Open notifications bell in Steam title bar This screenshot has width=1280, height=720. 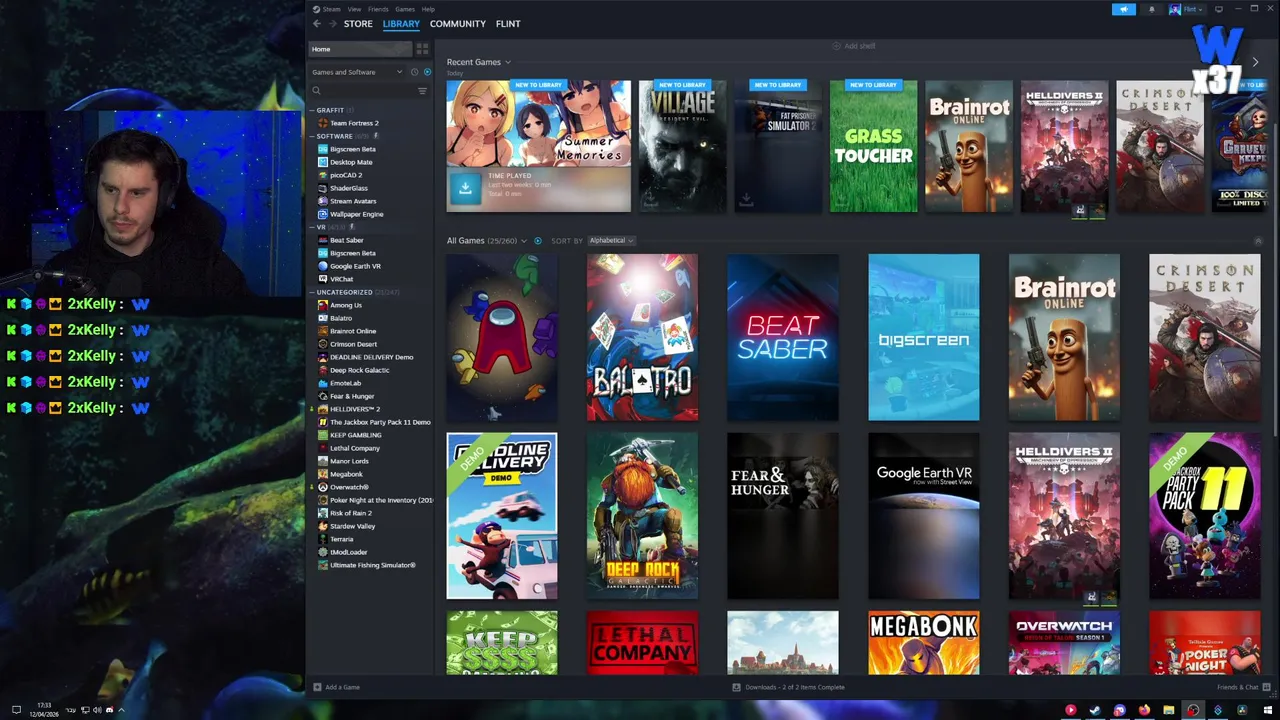[1151, 9]
